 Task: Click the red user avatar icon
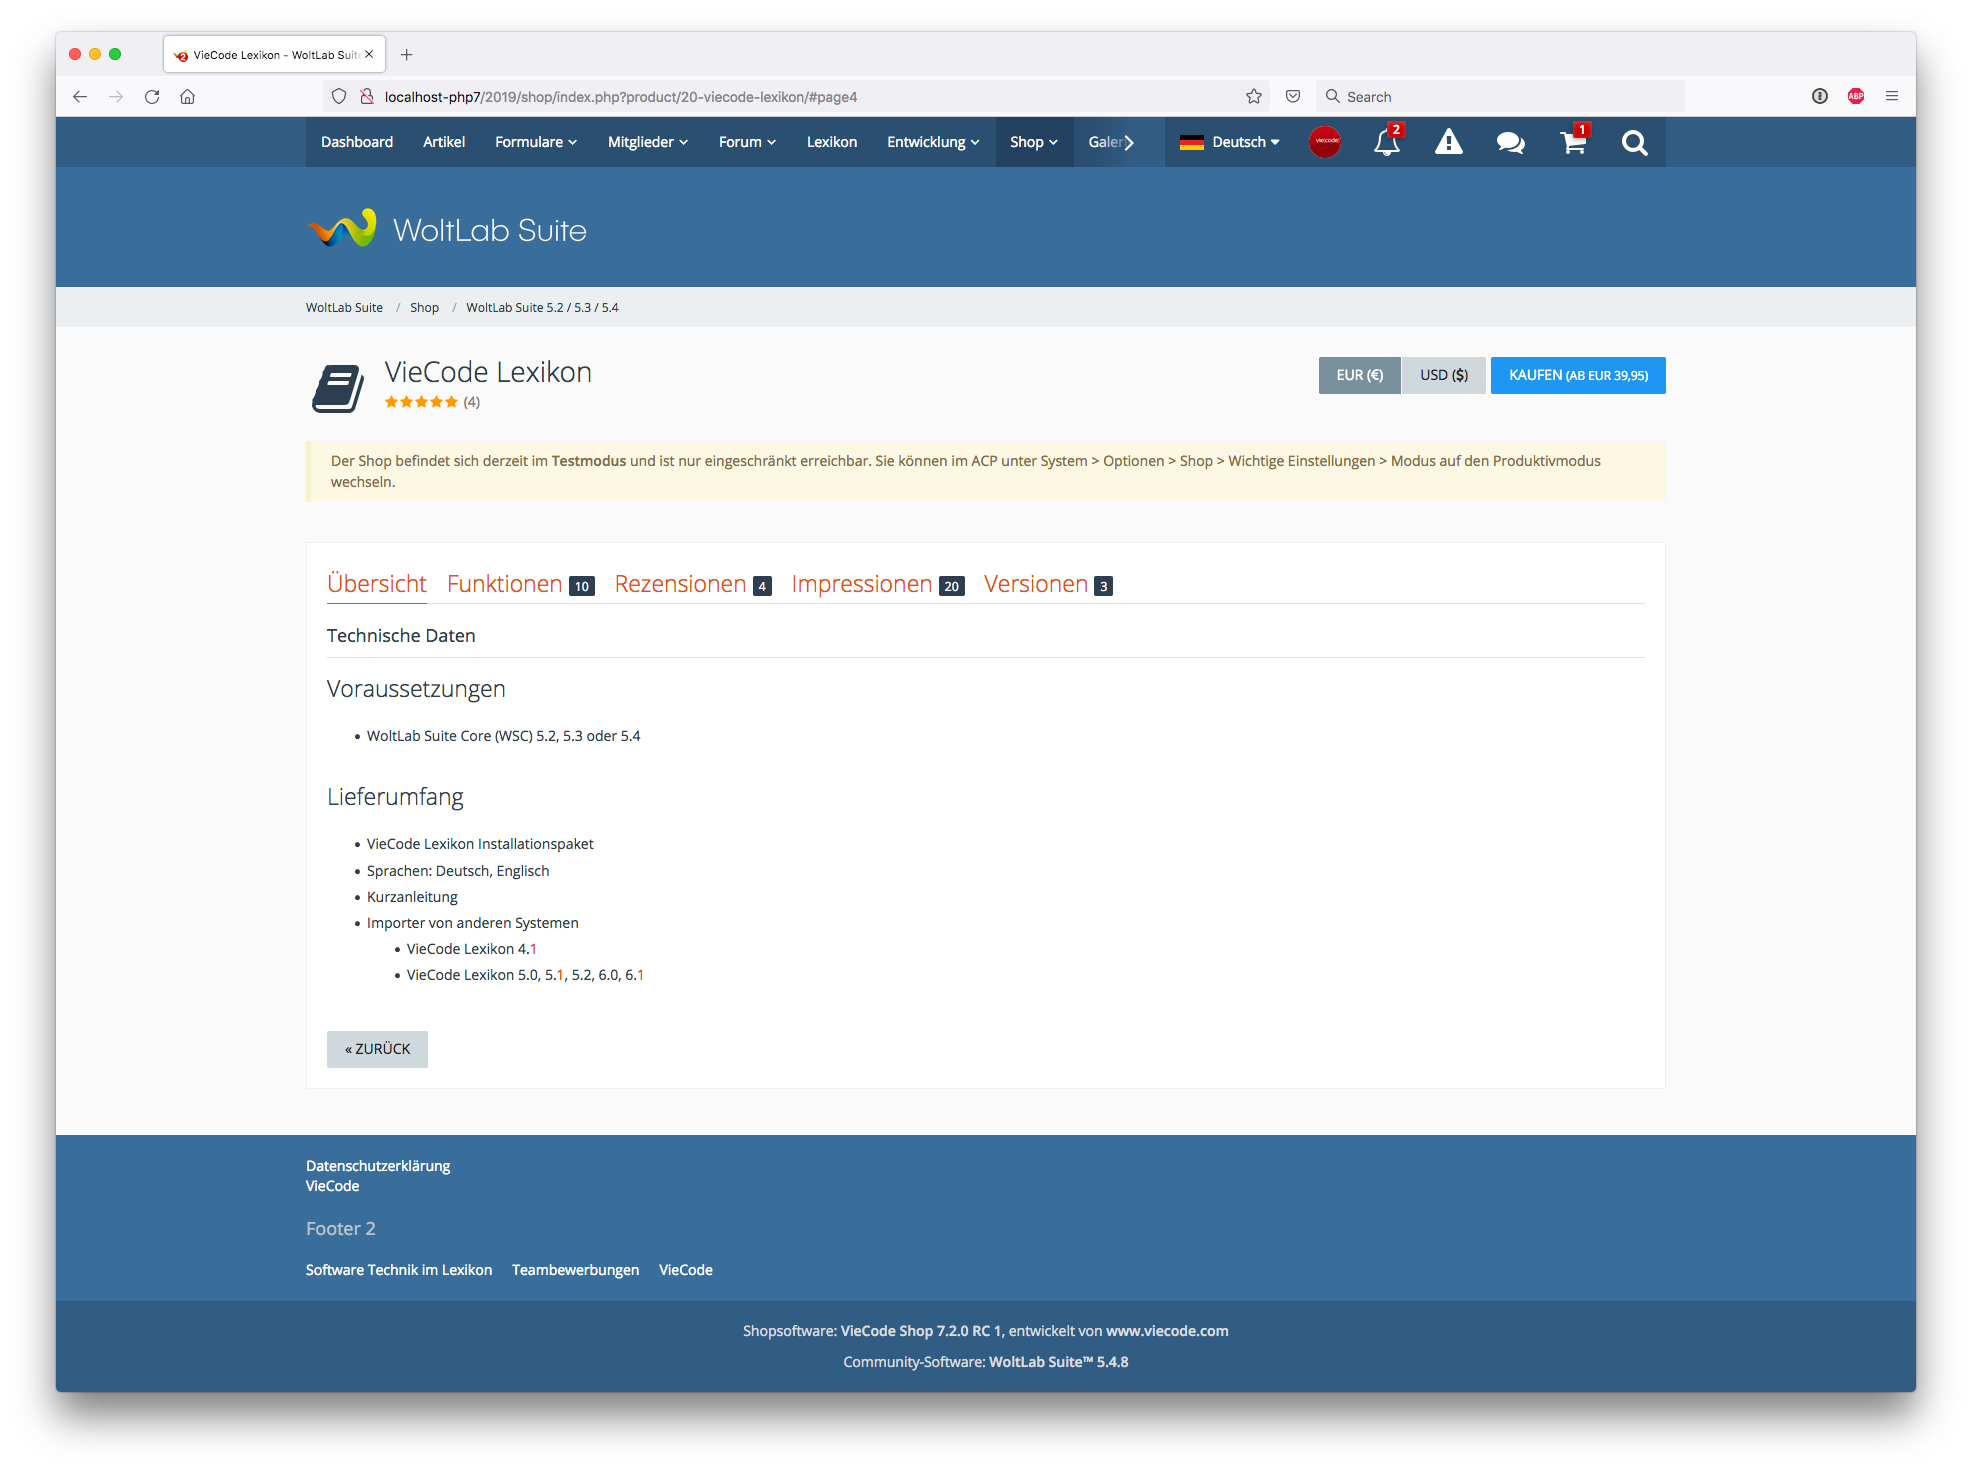tap(1325, 142)
